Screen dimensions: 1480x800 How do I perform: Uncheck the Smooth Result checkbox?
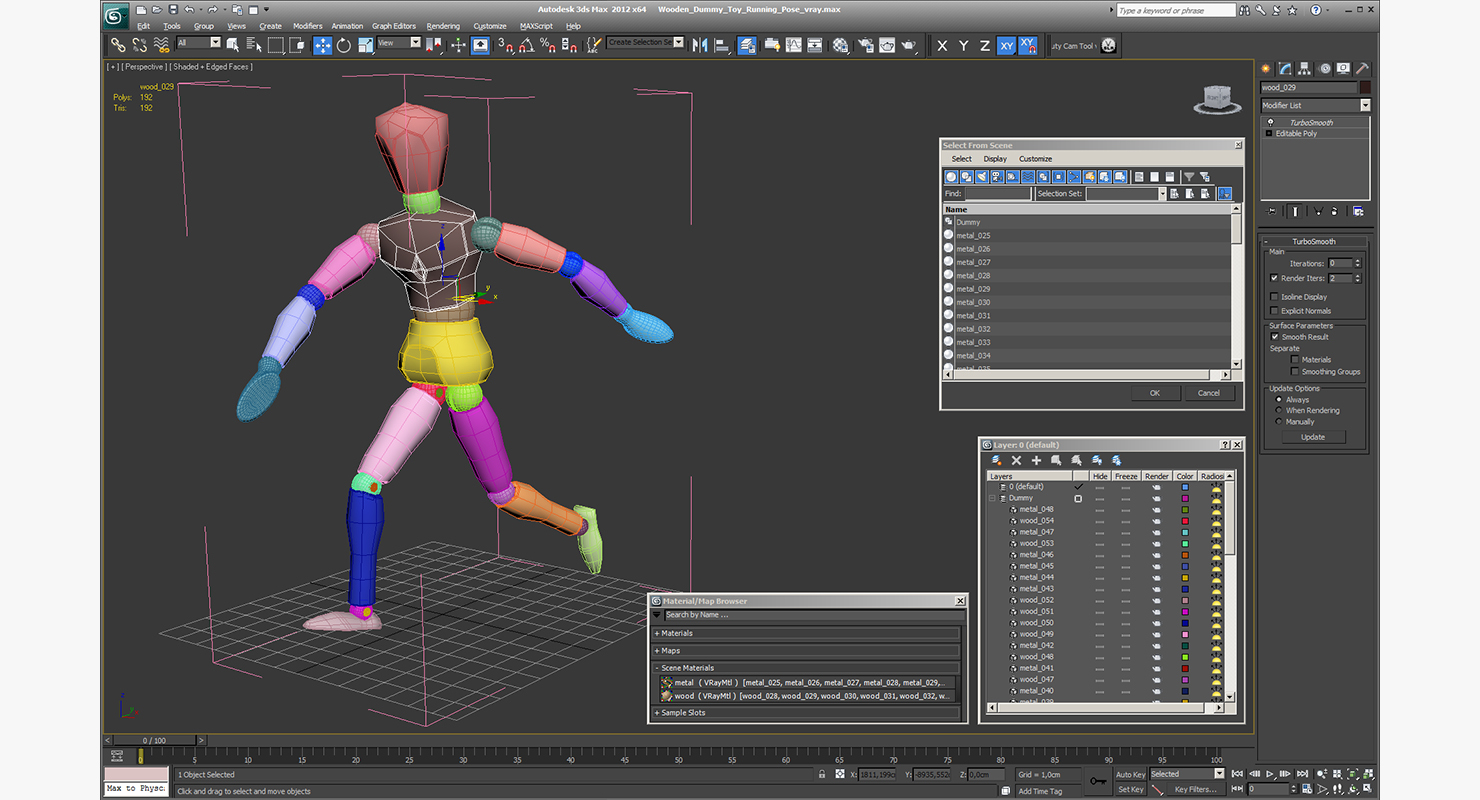(1275, 337)
